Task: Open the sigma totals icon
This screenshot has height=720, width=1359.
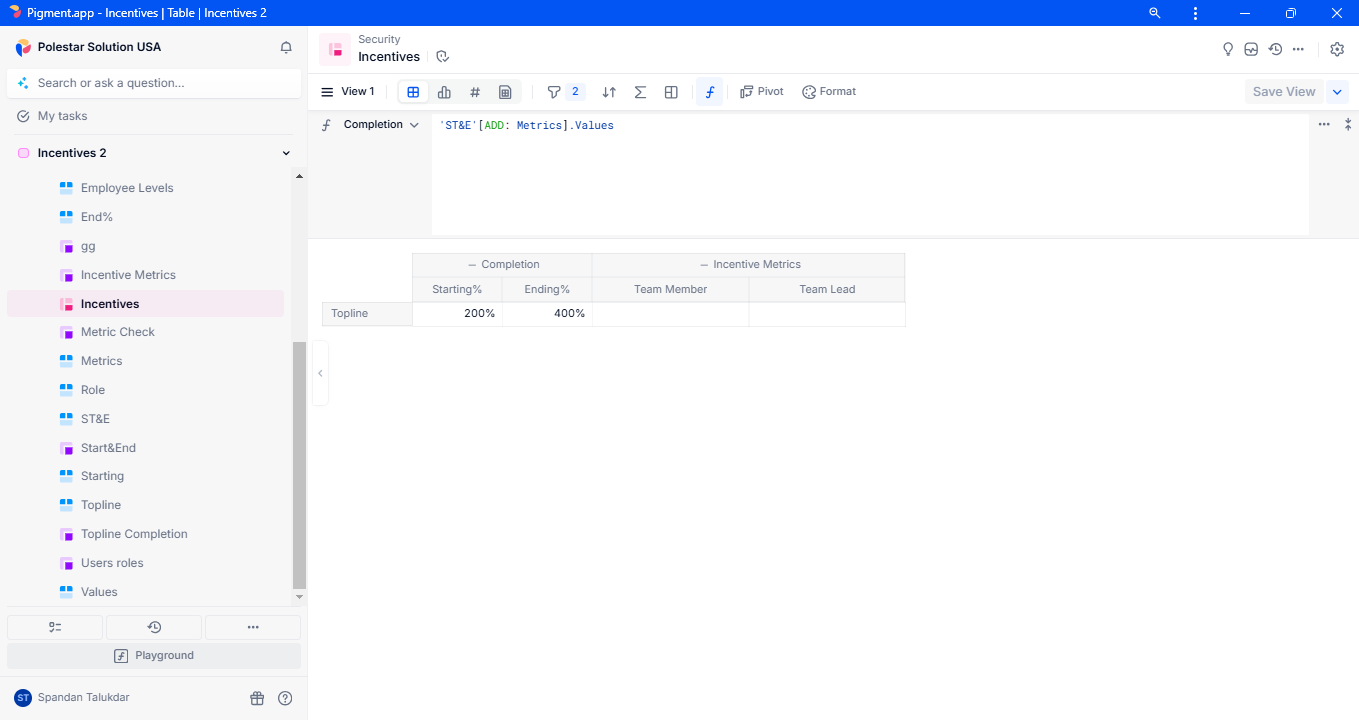Action: coord(640,92)
